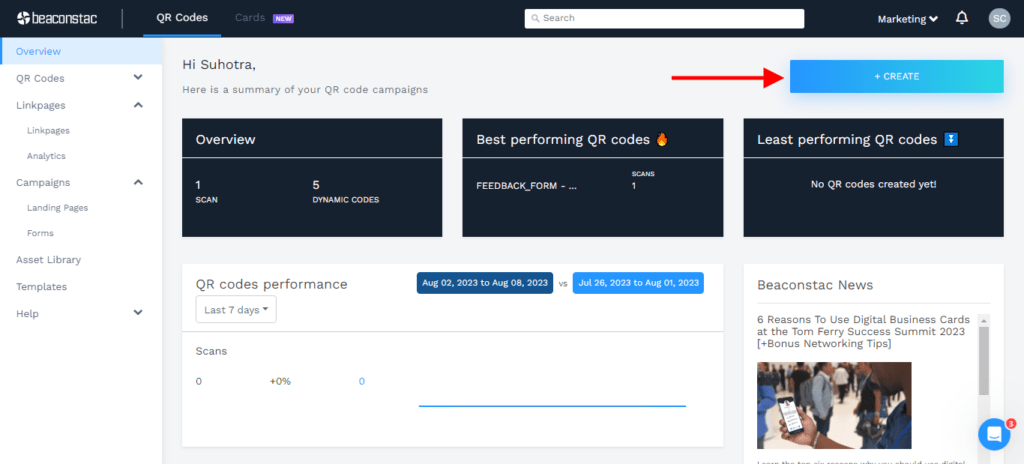Click the +0% scans change value
This screenshot has width=1024, height=464.
[280, 382]
